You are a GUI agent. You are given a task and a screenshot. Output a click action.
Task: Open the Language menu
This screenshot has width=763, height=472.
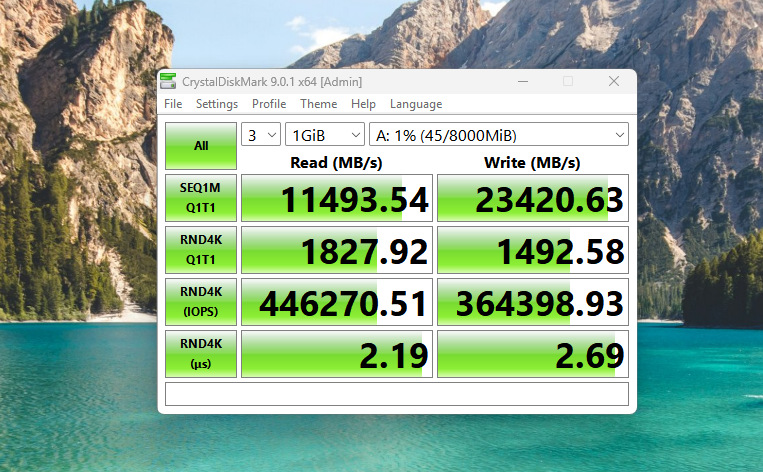tap(416, 104)
